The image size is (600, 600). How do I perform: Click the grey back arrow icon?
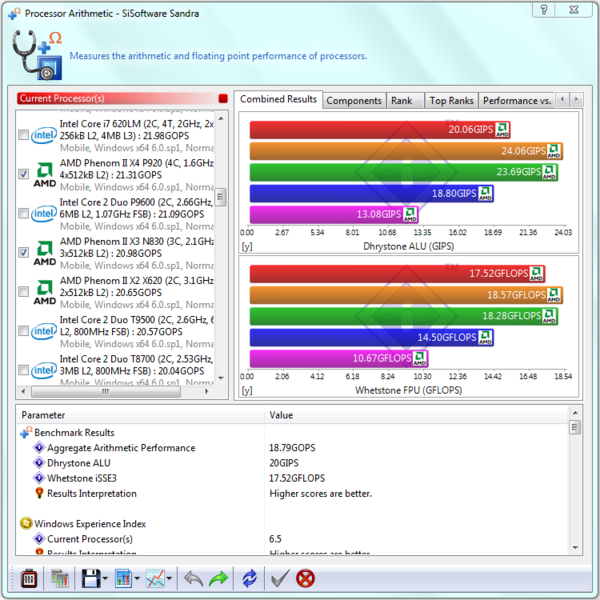click(194, 578)
